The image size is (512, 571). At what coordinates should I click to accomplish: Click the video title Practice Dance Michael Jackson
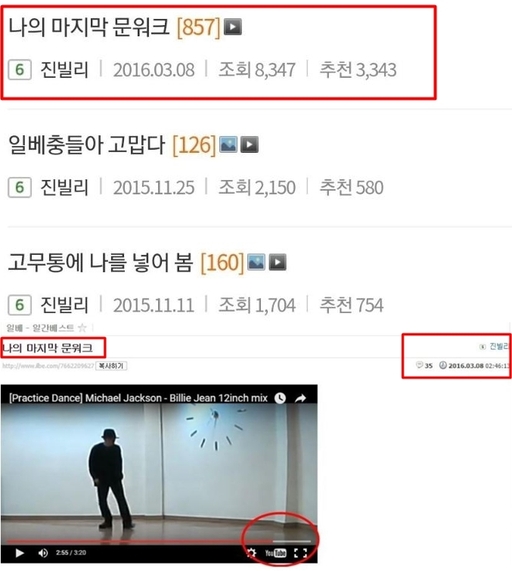pyautogui.click(x=138, y=398)
